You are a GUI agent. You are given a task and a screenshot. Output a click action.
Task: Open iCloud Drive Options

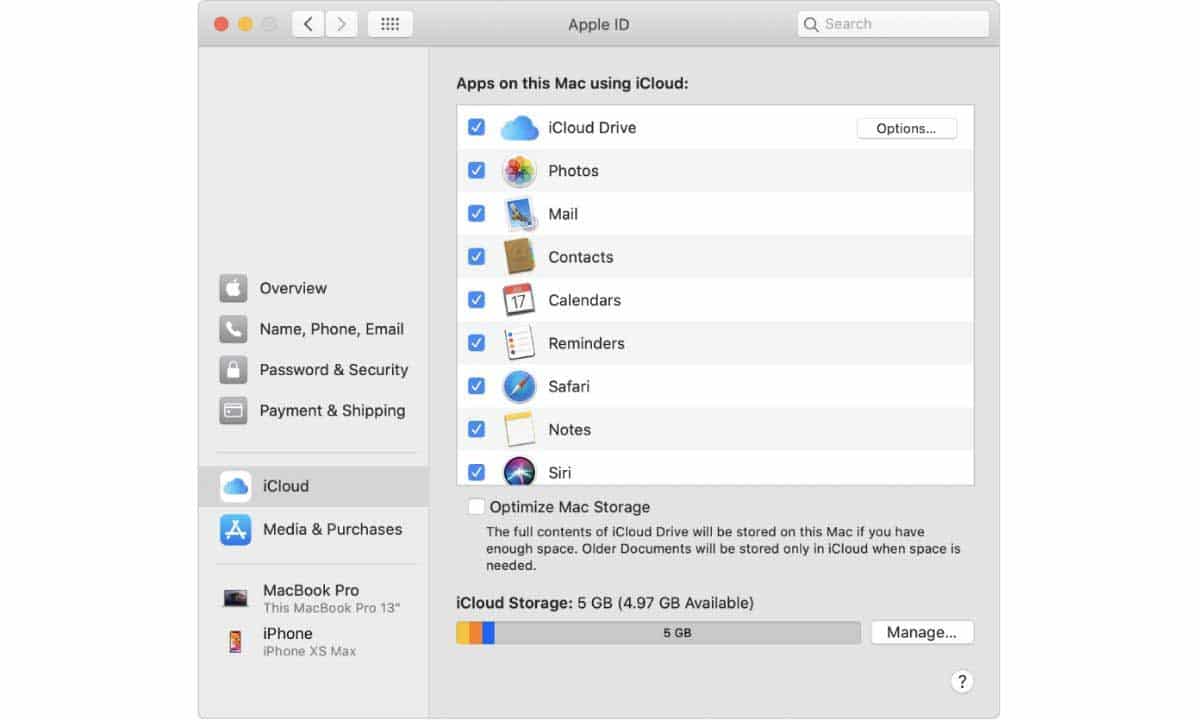click(906, 128)
